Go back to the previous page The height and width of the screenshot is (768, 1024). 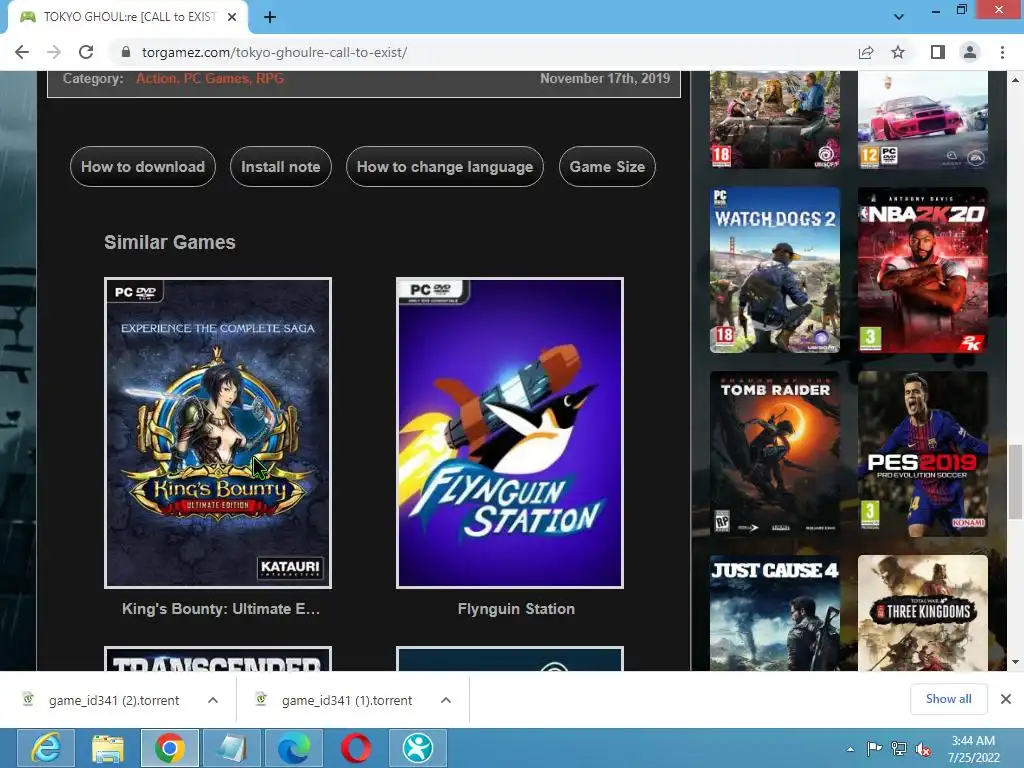click(22, 52)
